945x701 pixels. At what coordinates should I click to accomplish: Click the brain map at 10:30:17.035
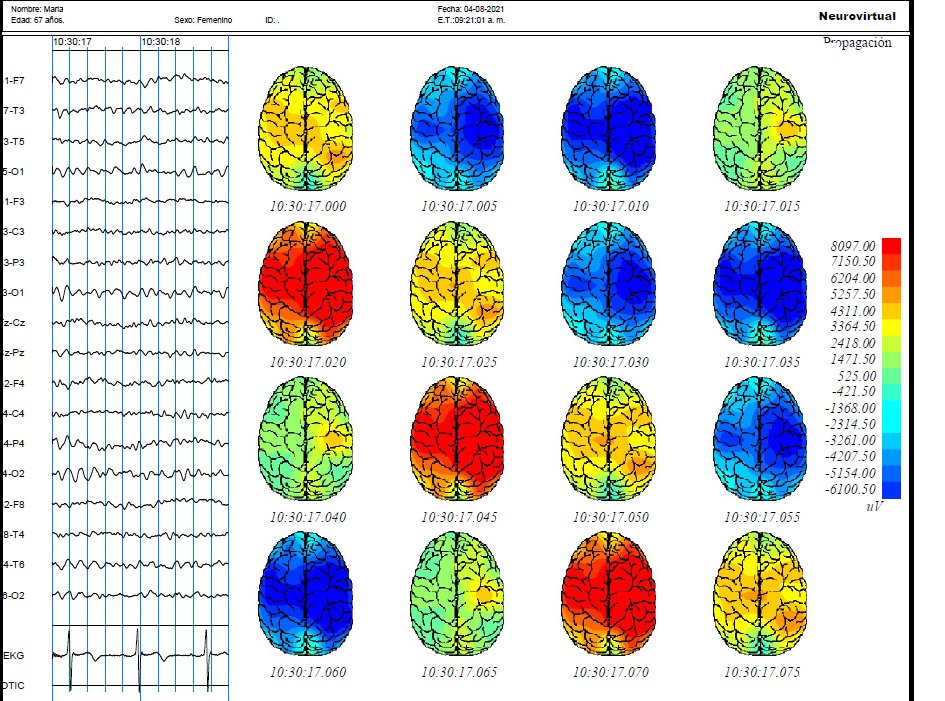tap(760, 284)
